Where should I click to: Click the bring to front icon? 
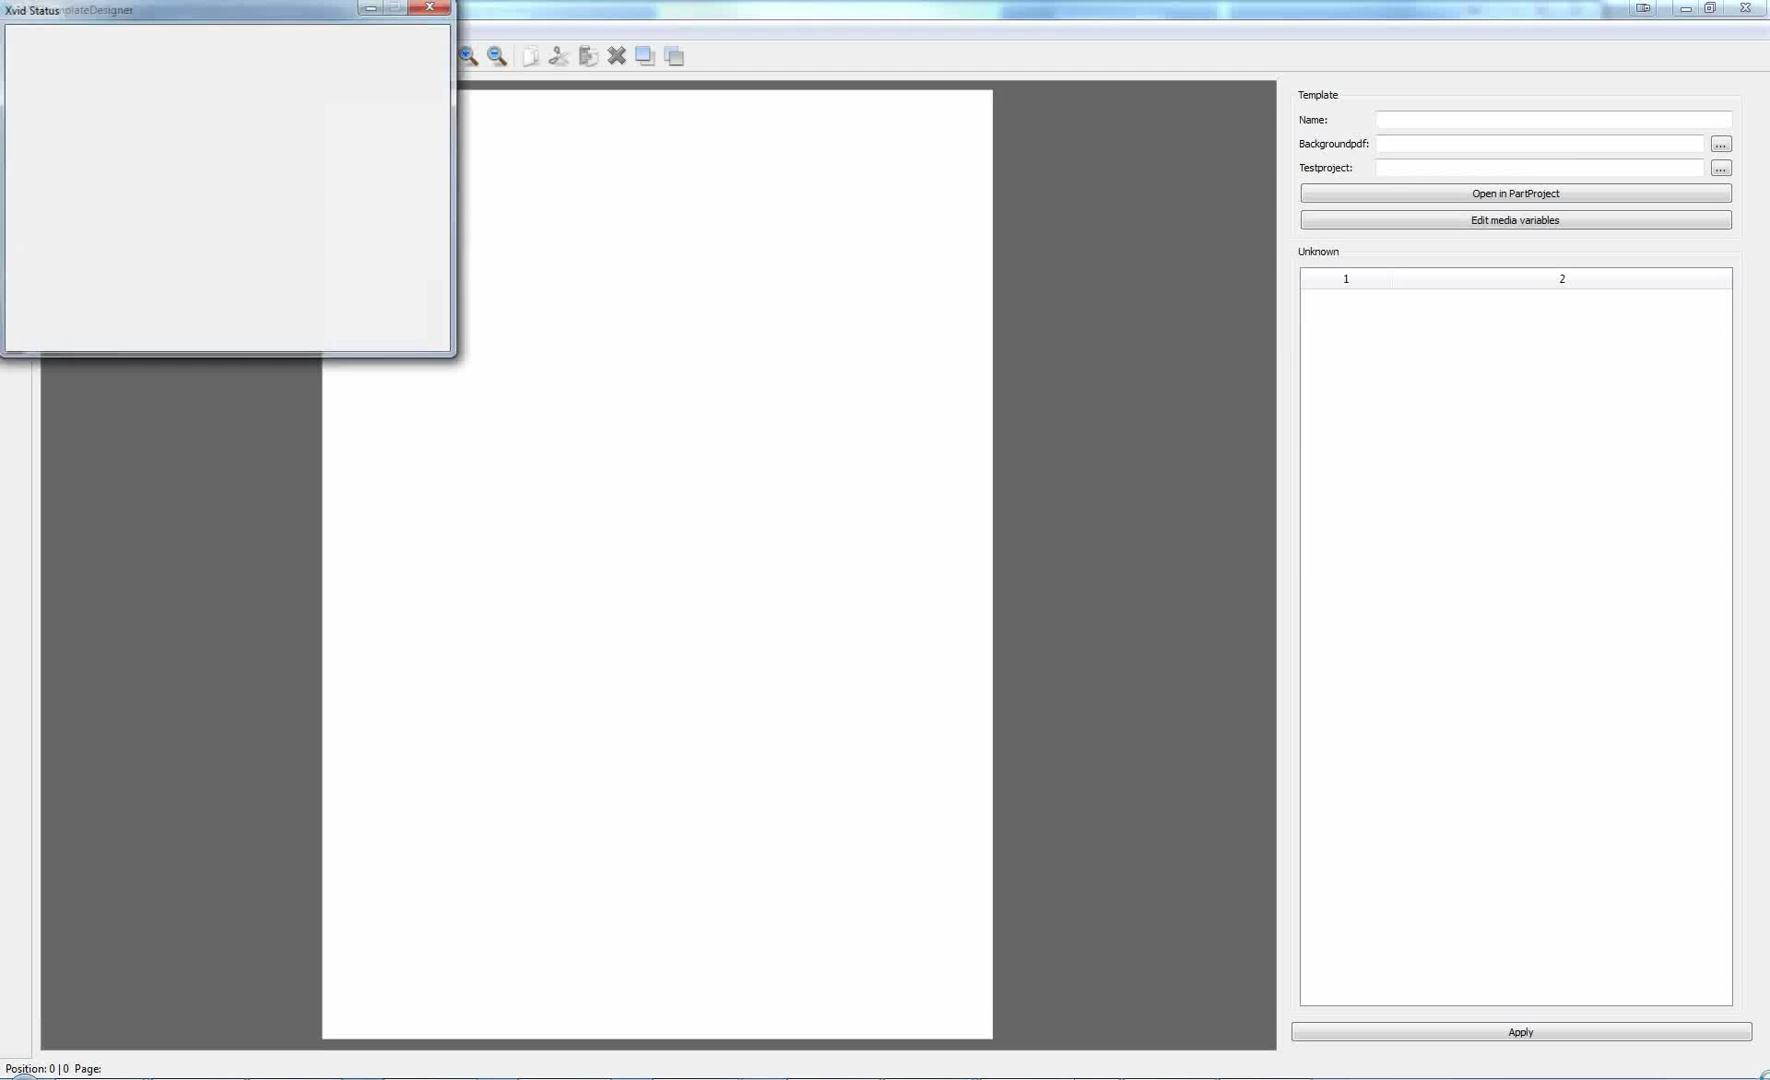tap(645, 56)
